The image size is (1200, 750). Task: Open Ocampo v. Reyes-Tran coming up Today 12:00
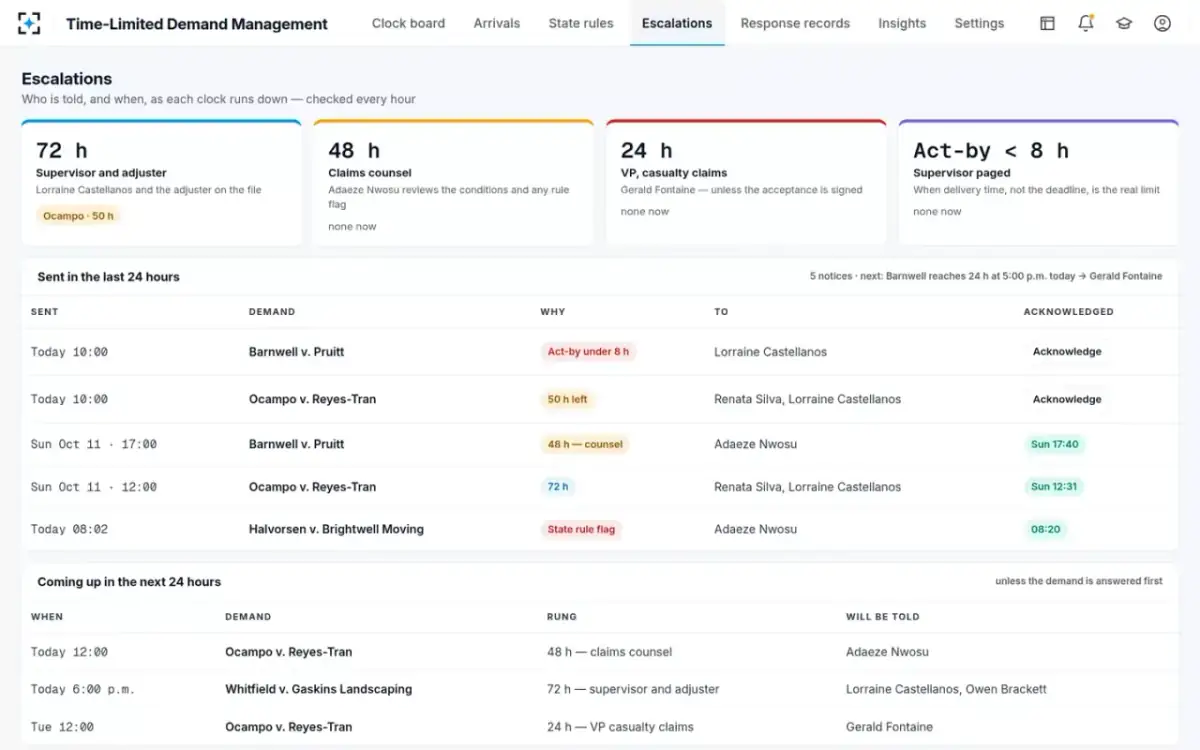point(288,652)
